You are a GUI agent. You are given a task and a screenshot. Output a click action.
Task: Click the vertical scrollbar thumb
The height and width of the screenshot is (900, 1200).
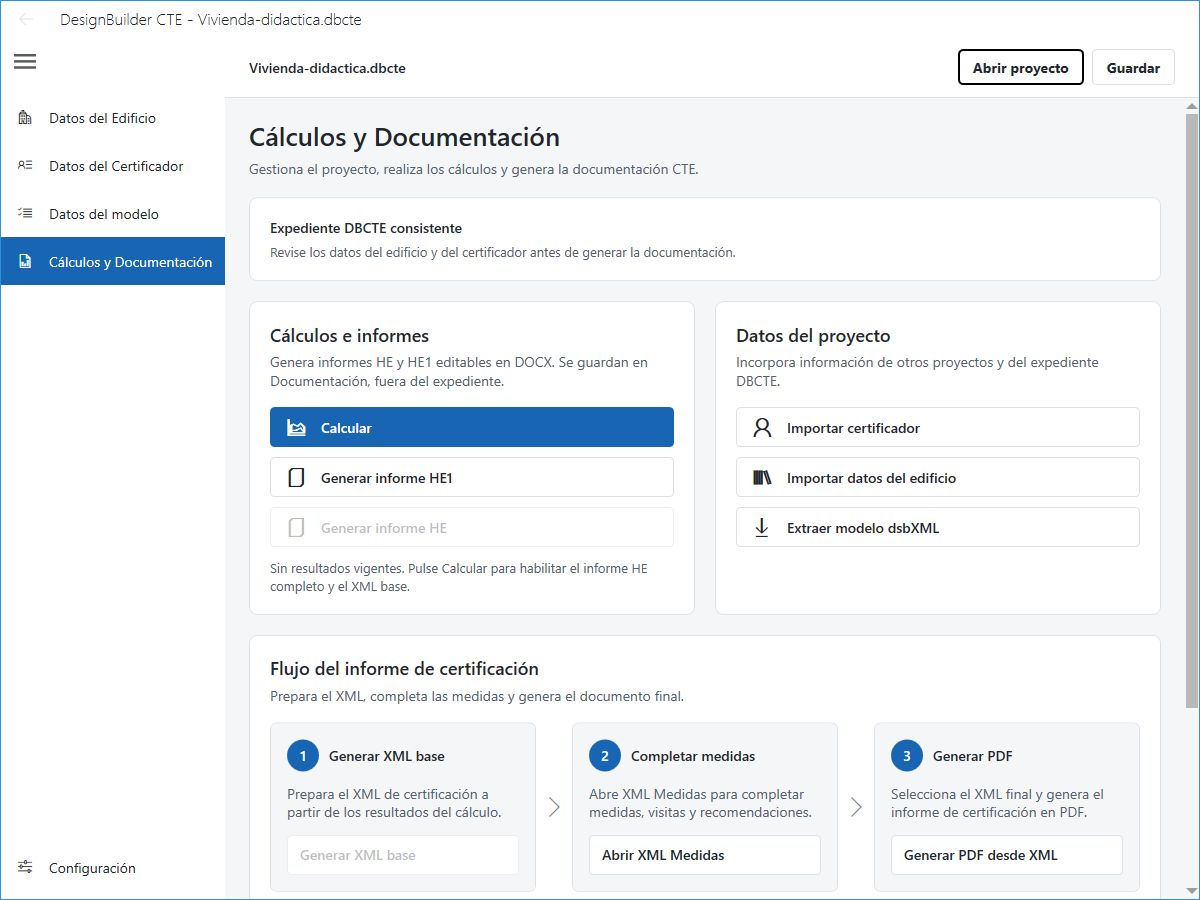click(x=1191, y=410)
